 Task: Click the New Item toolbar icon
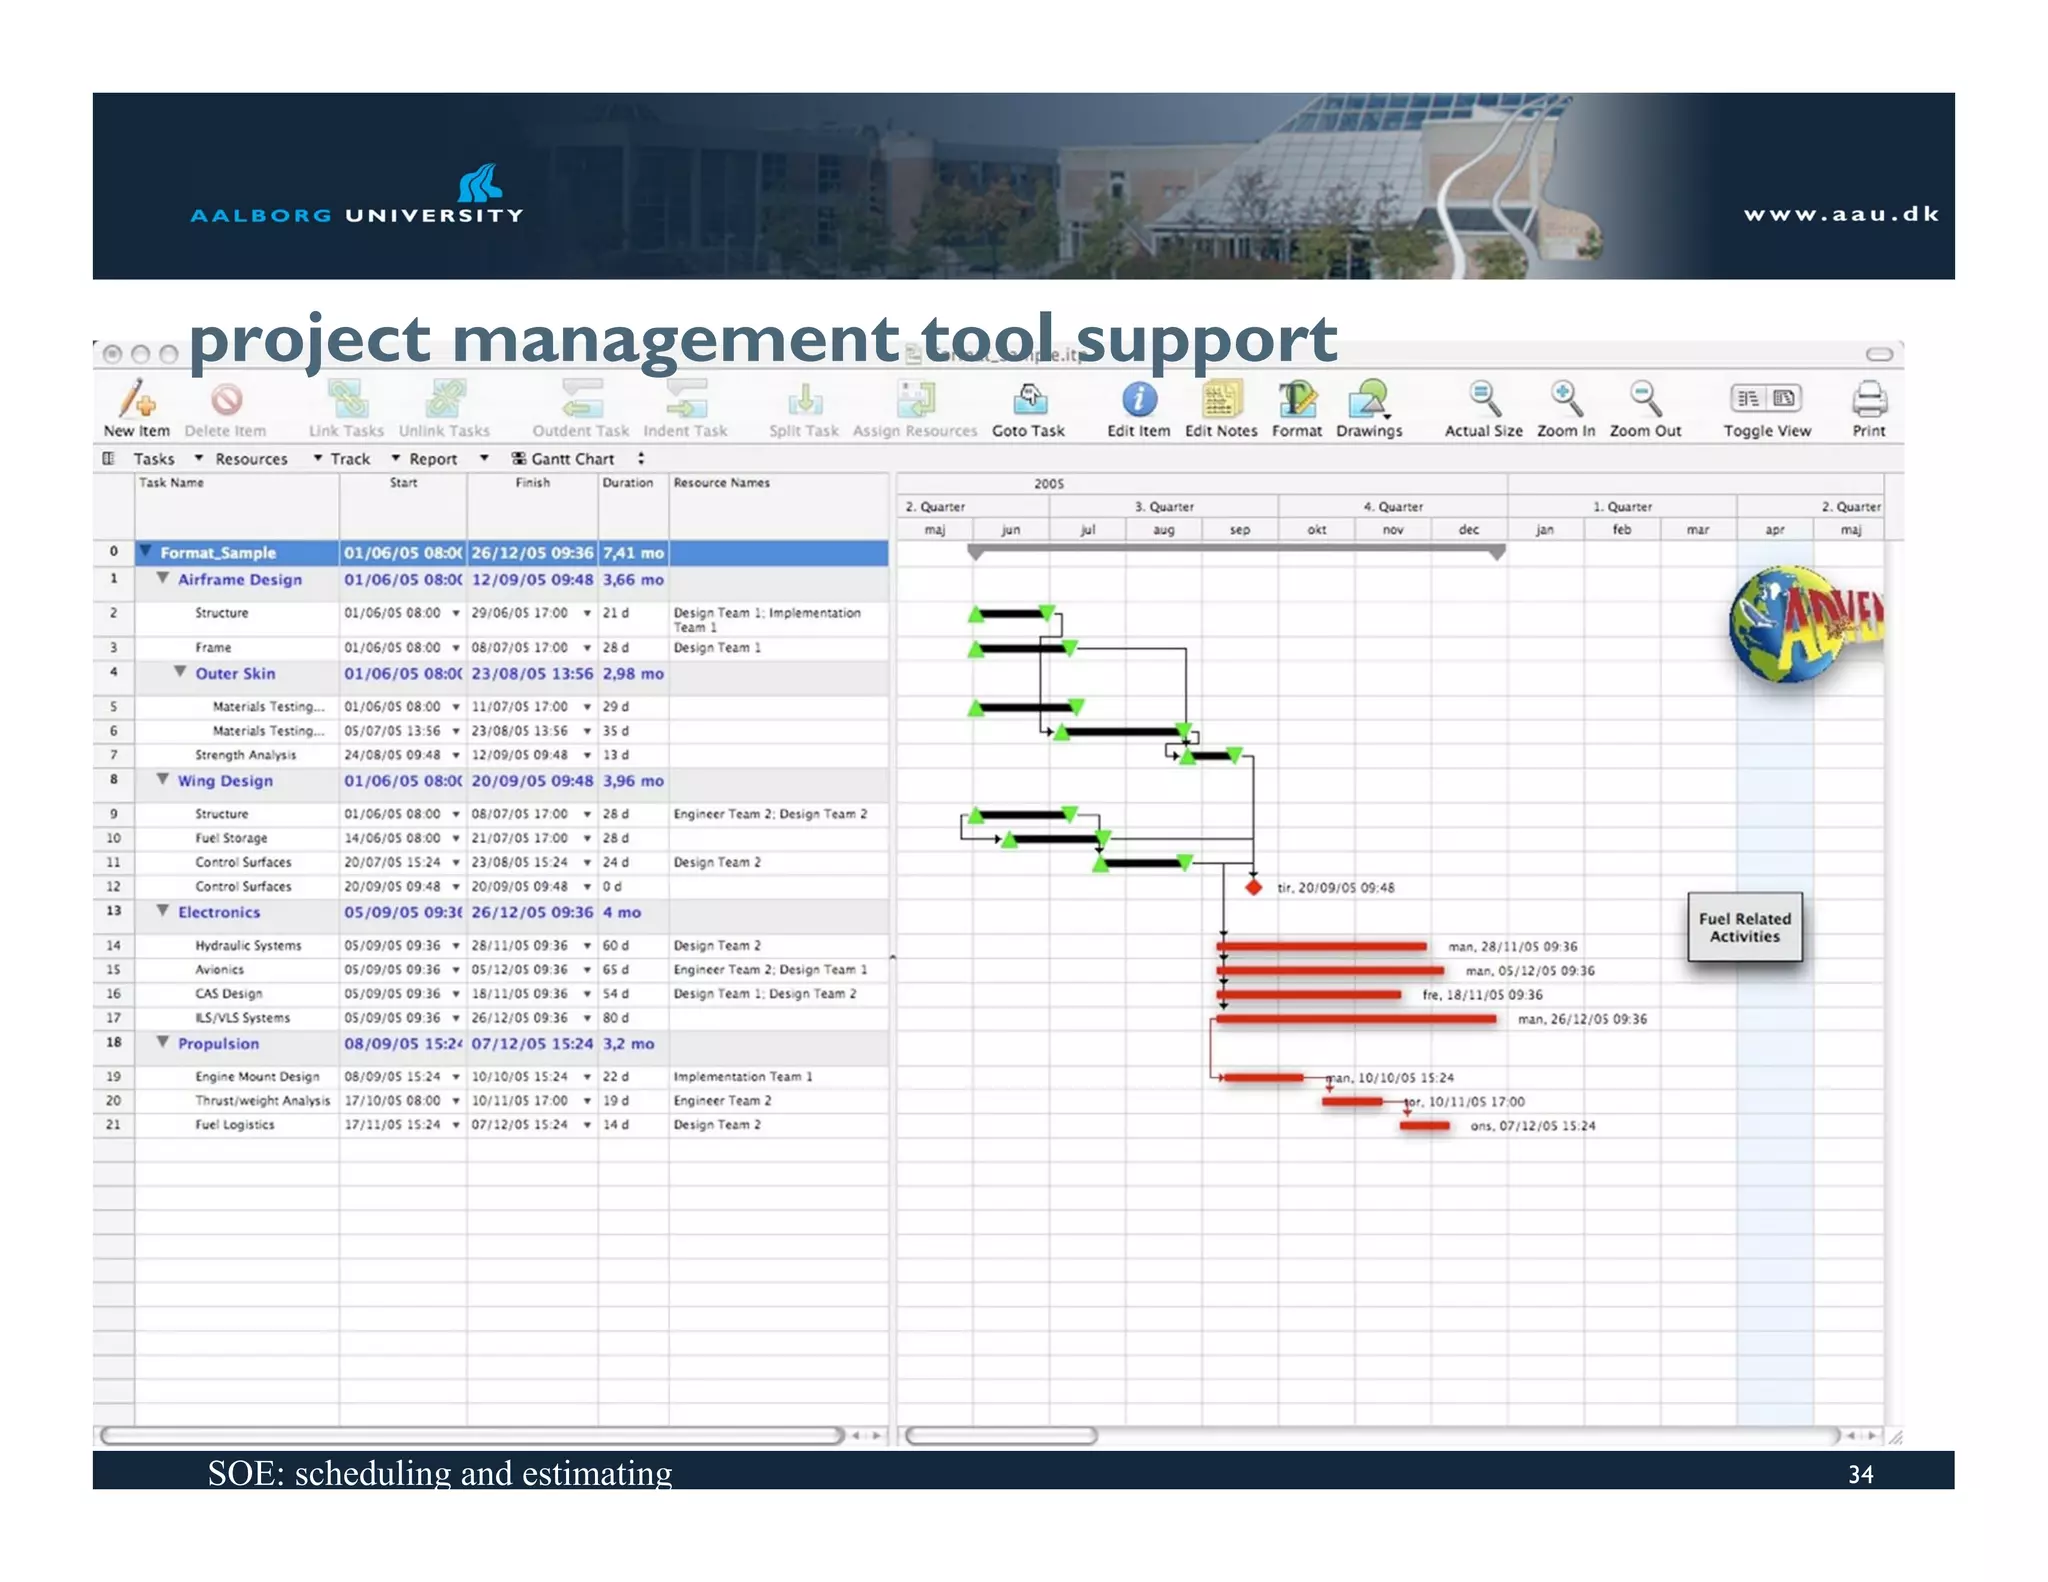[137, 400]
